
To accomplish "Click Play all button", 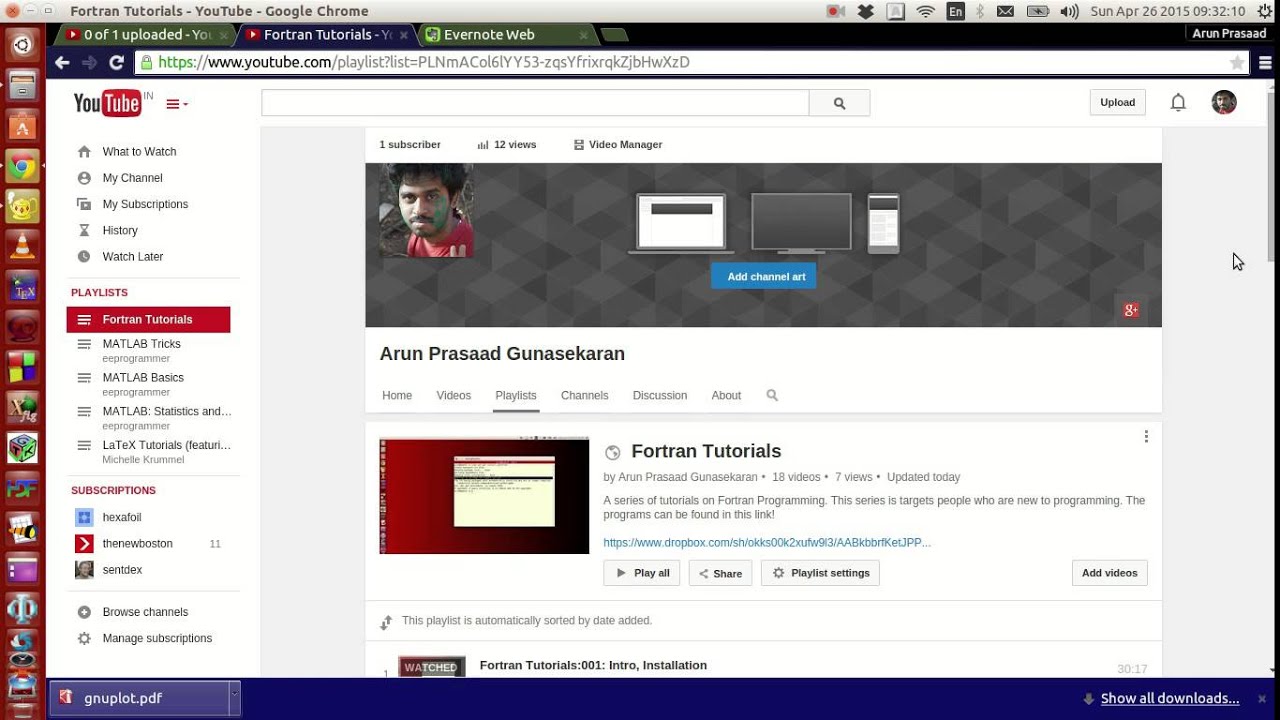I will pyautogui.click(x=642, y=573).
